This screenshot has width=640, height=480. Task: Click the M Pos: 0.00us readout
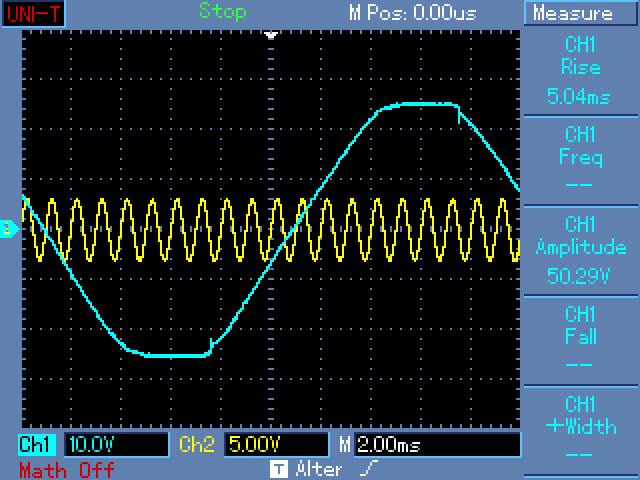413,13
